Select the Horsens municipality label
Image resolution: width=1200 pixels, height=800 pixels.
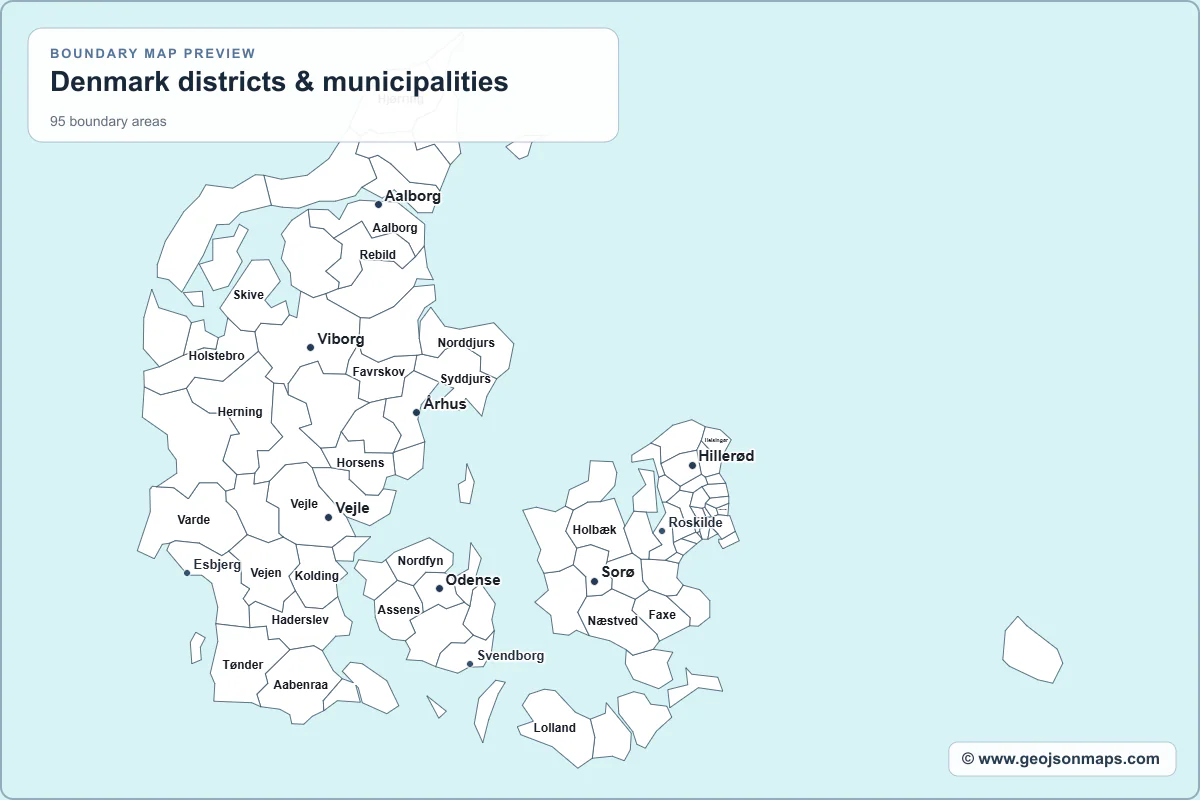click(360, 463)
